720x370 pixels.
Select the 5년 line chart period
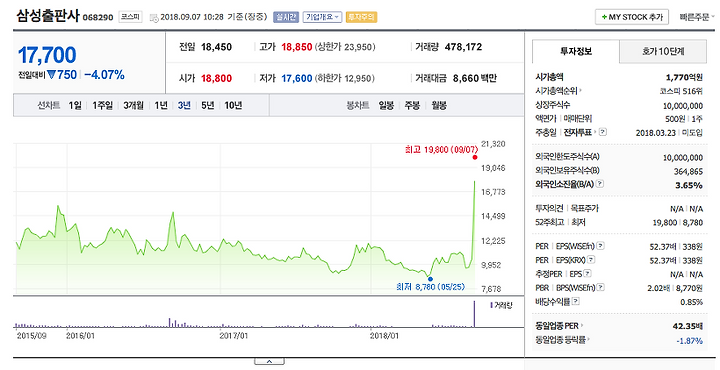click(x=208, y=106)
